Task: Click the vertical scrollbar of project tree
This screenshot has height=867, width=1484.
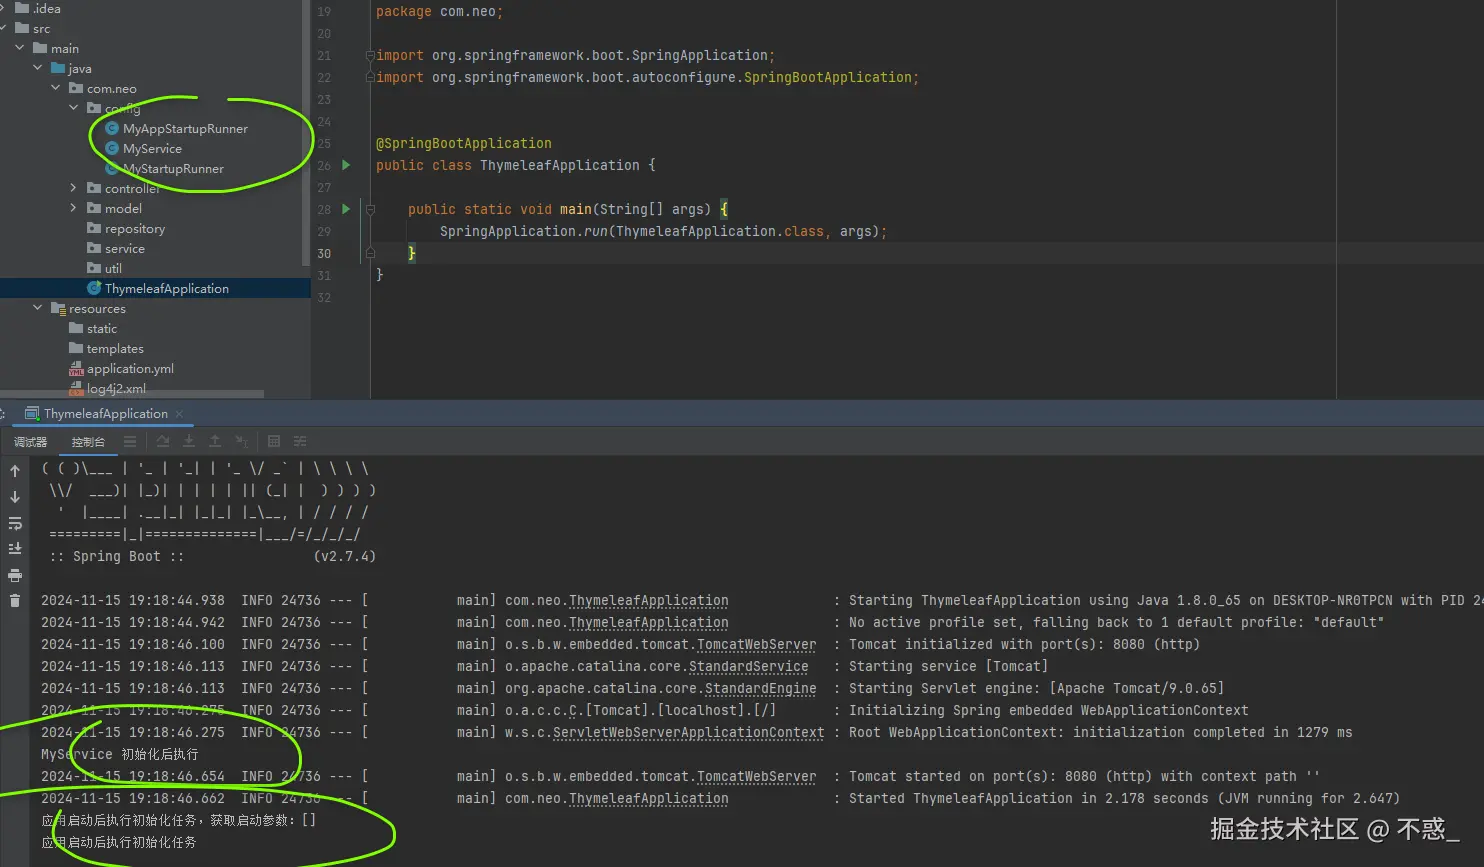Action: [x=306, y=135]
